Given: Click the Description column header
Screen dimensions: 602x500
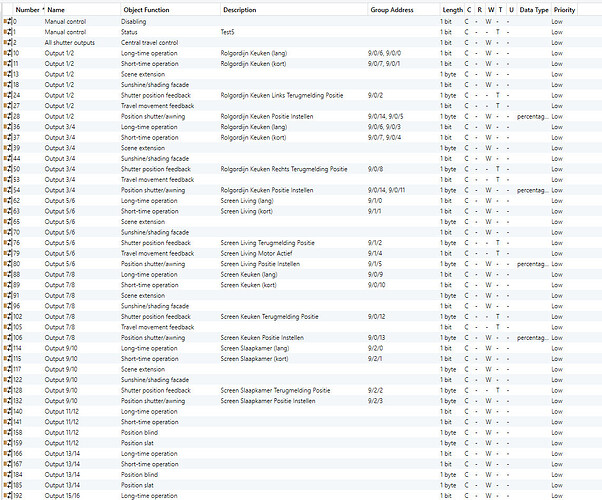Looking at the screenshot, I should point(240,9).
